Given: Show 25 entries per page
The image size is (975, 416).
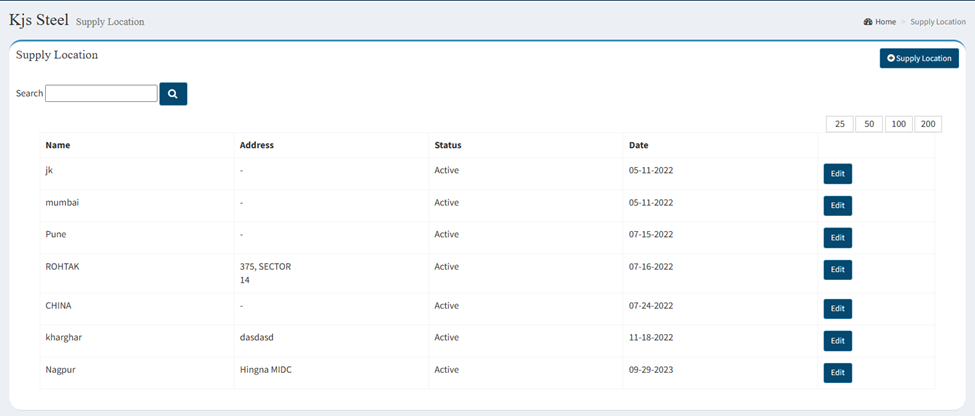Looking at the screenshot, I should [x=839, y=124].
